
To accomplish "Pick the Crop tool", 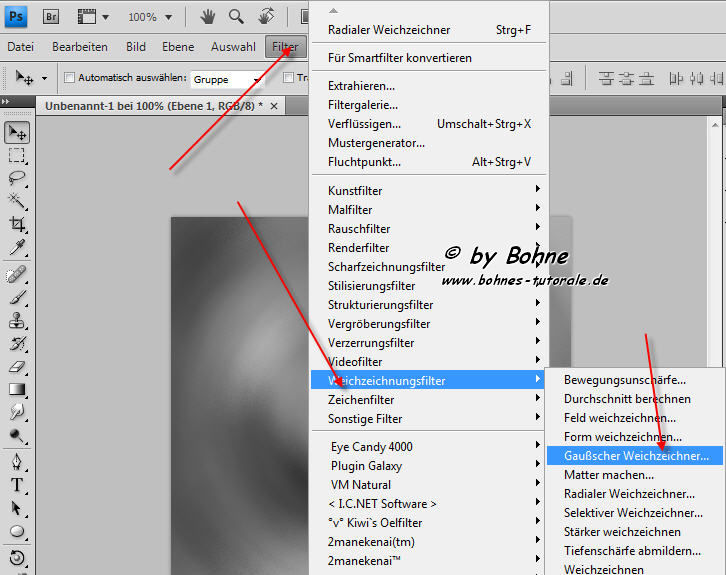I will pos(17,225).
